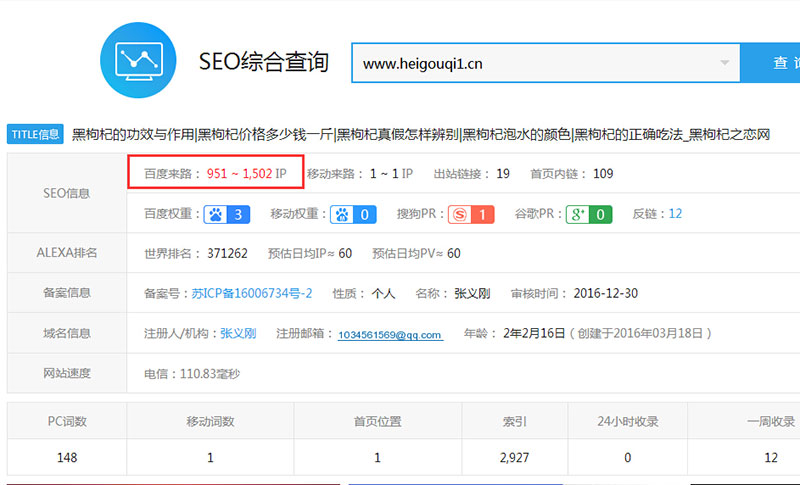Click the domain age 2年2月16日
Image resolution: width=800 pixels, height=485 pixels.
click(534, 334)
